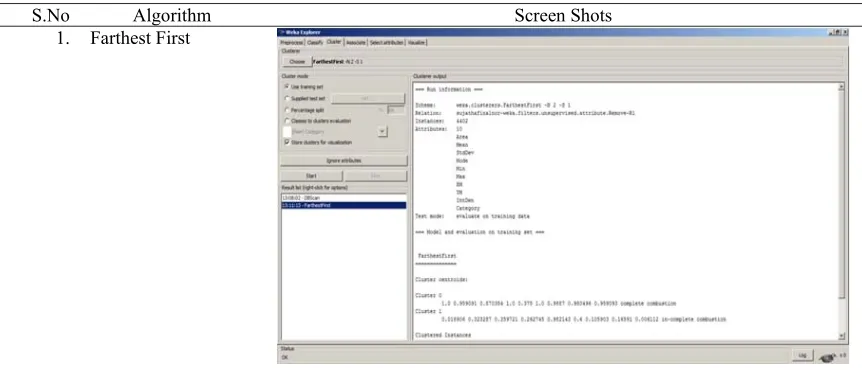
Task: Click the FarthestFirst -N 2 -S 1 clusterer field
Action: tap(577, 62)
